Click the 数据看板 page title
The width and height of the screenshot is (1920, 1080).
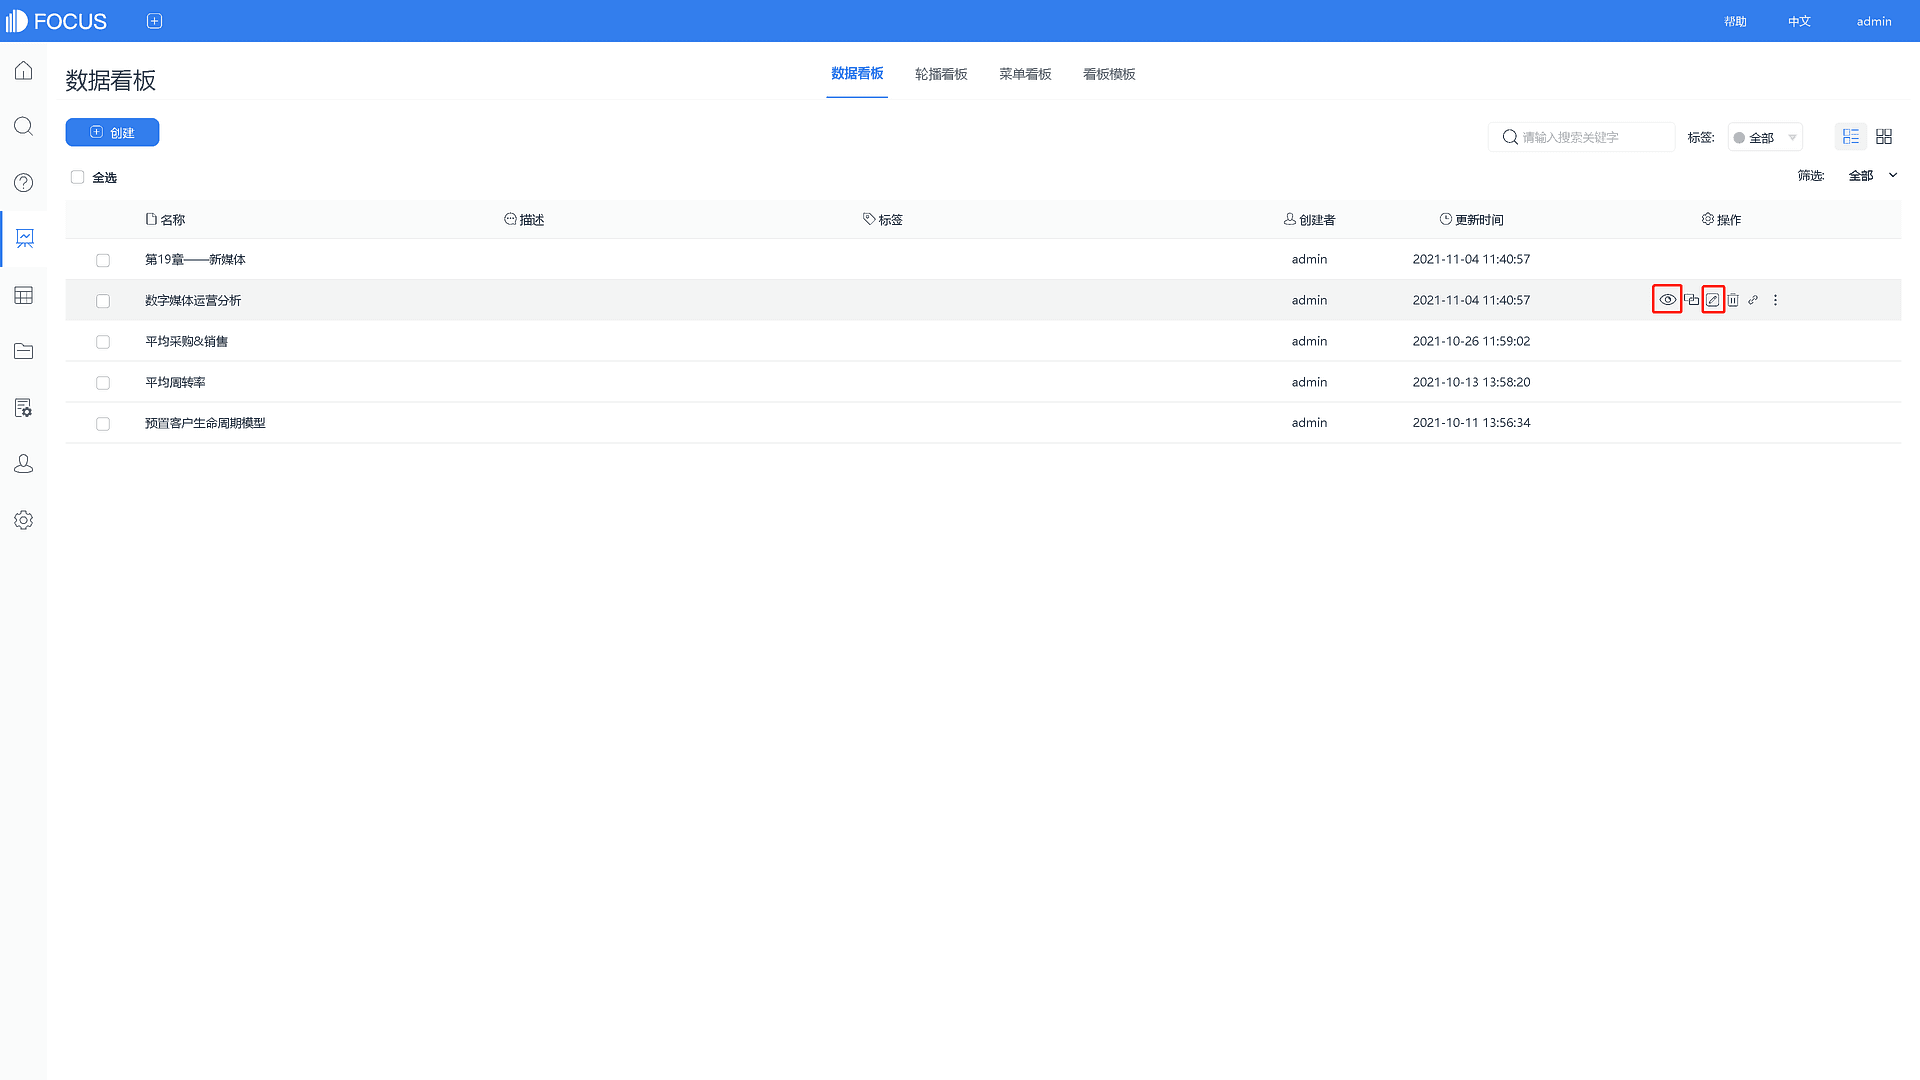[x=111, y=80]
